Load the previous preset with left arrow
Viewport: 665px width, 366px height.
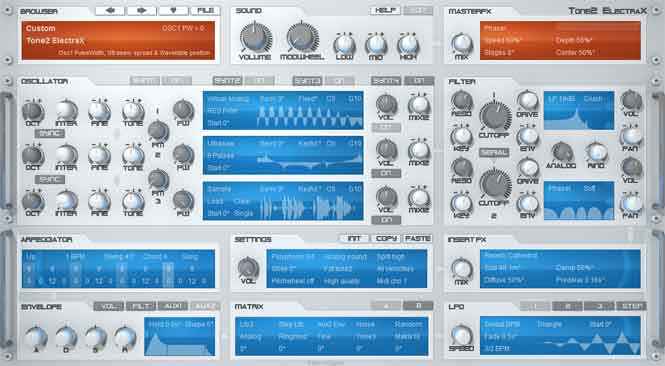109,11
